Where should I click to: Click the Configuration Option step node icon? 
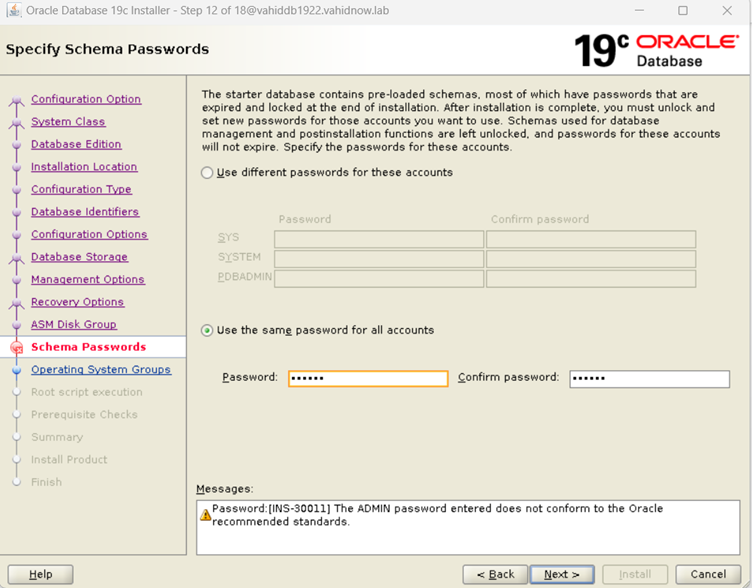pyautogui.click(x=17, y=100)
